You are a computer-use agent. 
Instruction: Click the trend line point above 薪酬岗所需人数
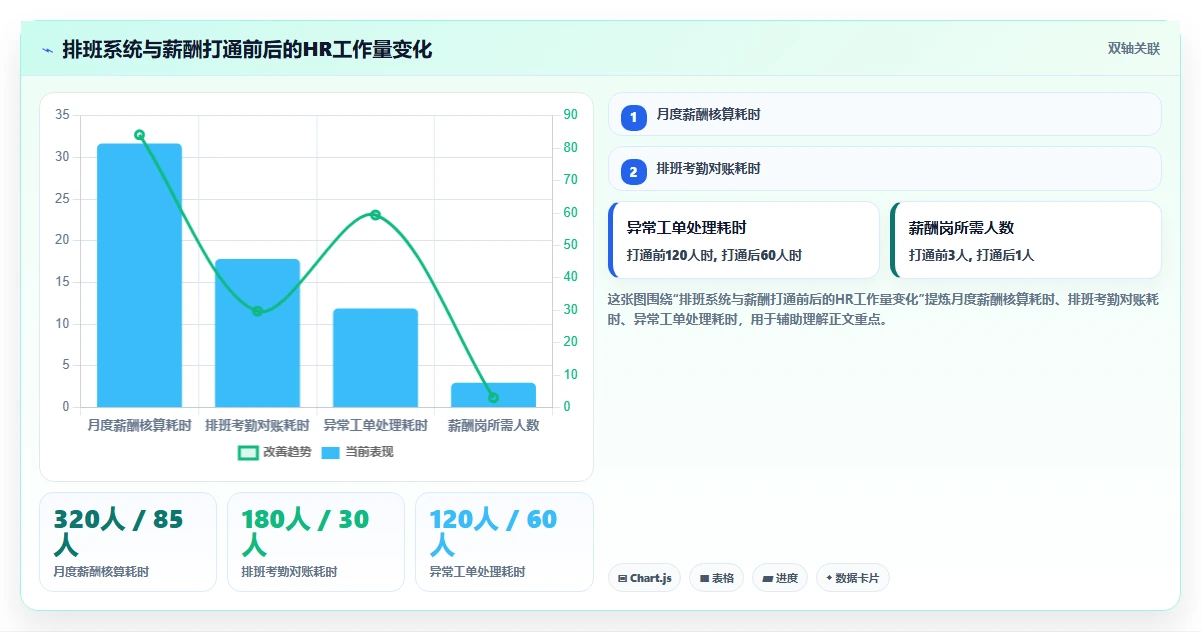pos(493,398)
